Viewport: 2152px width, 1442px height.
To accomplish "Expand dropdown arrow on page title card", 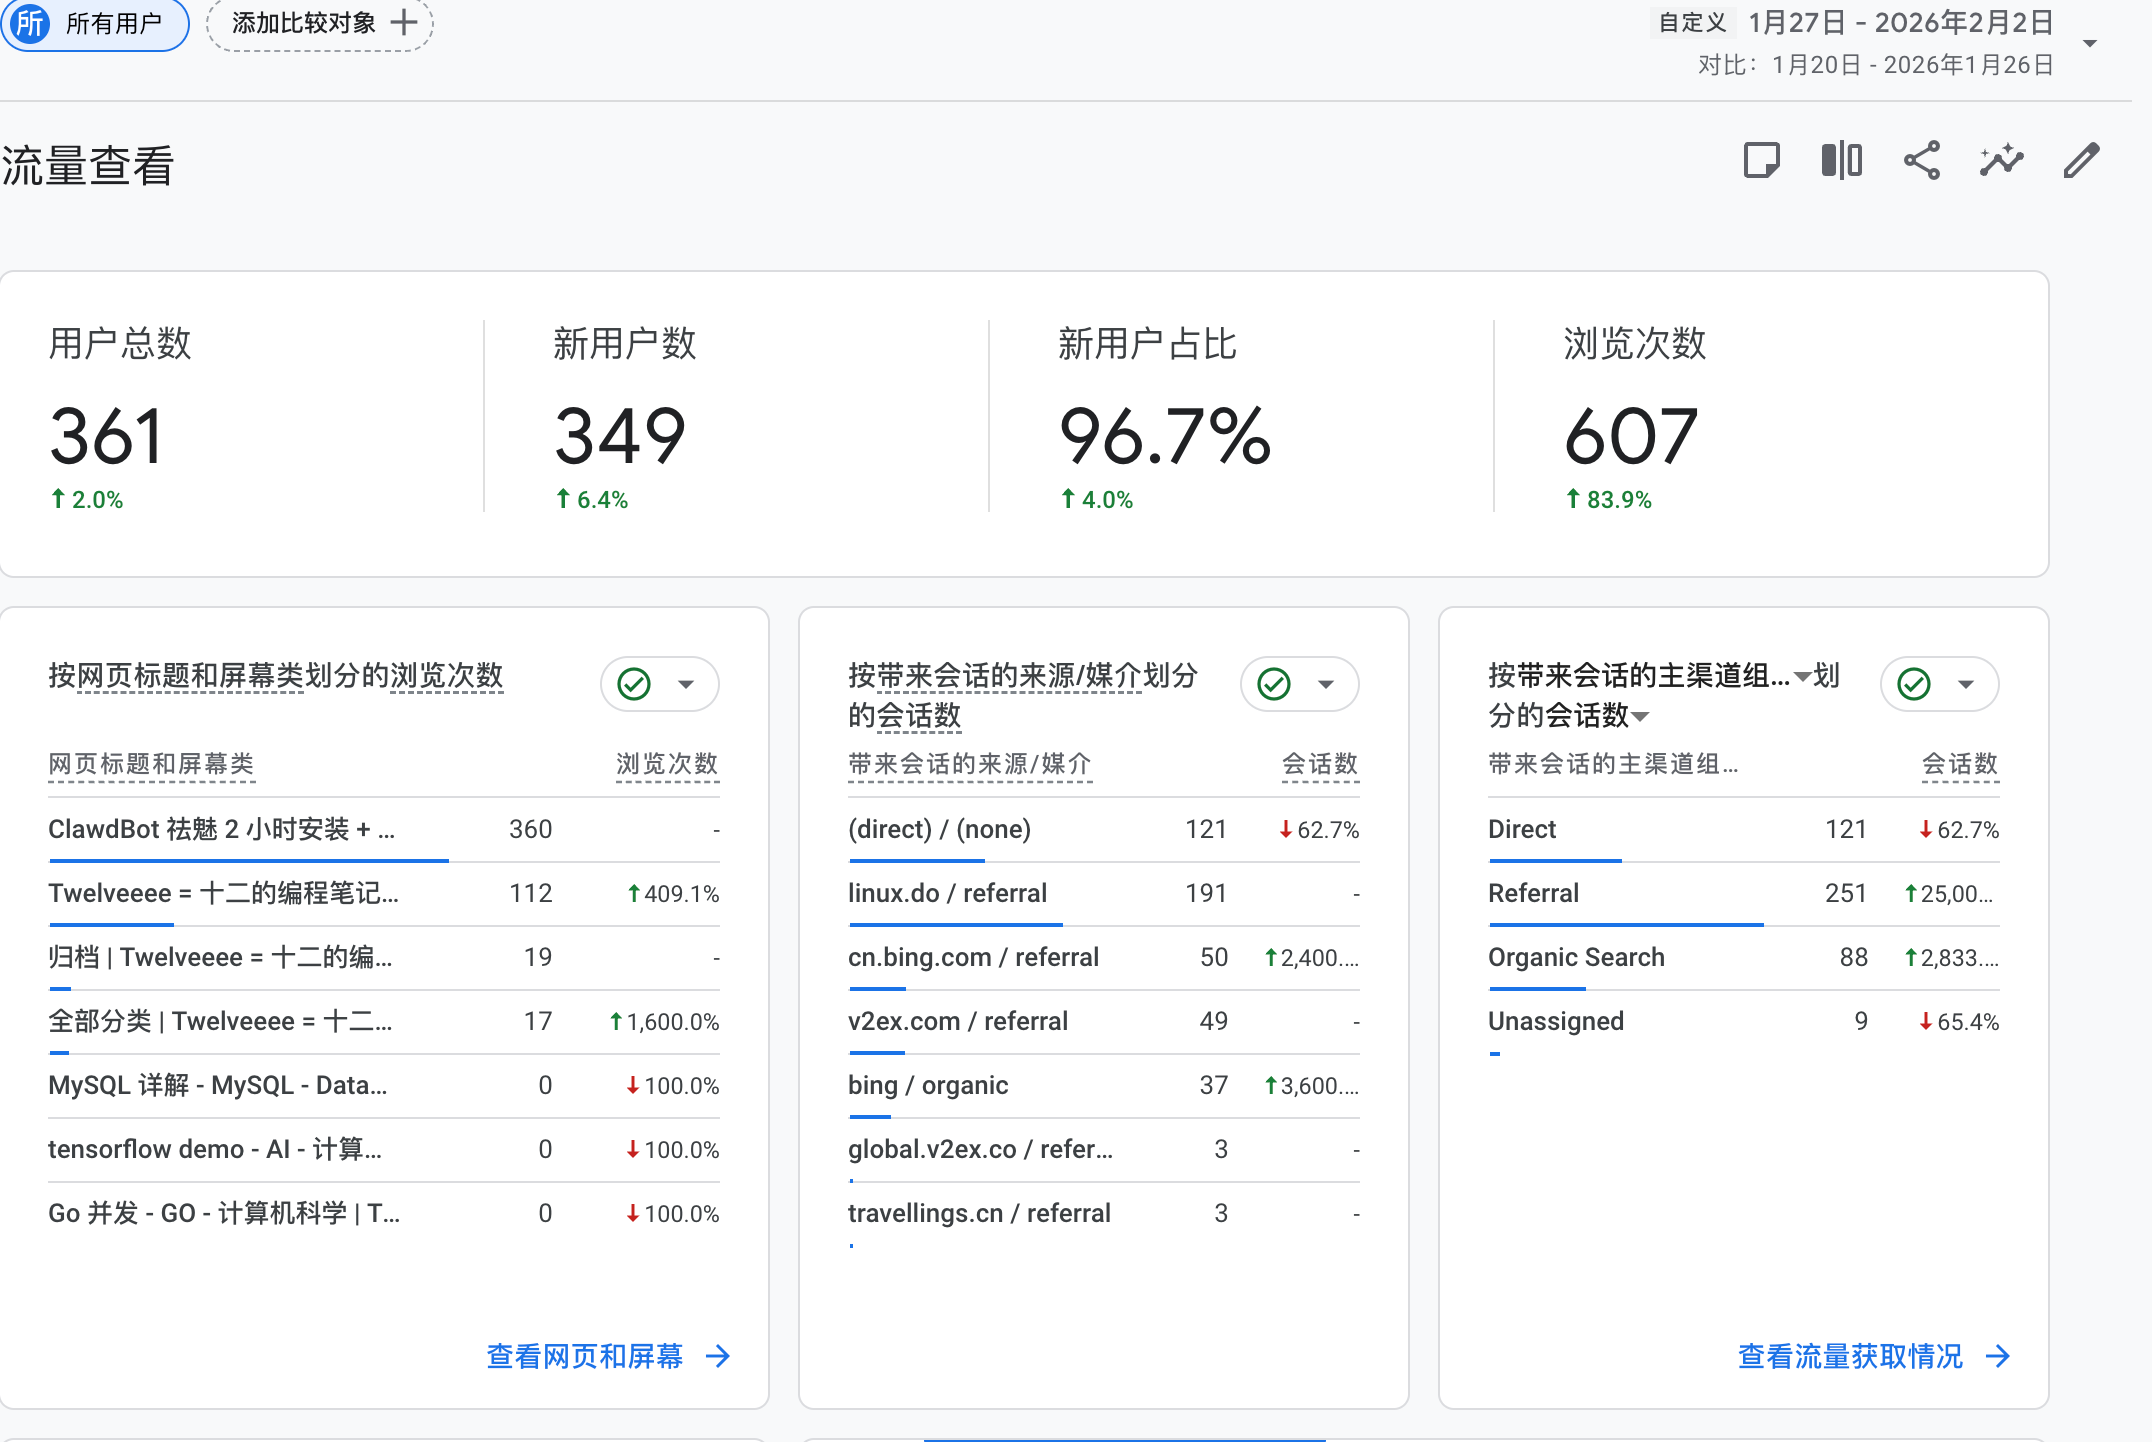I will (686, 684).
